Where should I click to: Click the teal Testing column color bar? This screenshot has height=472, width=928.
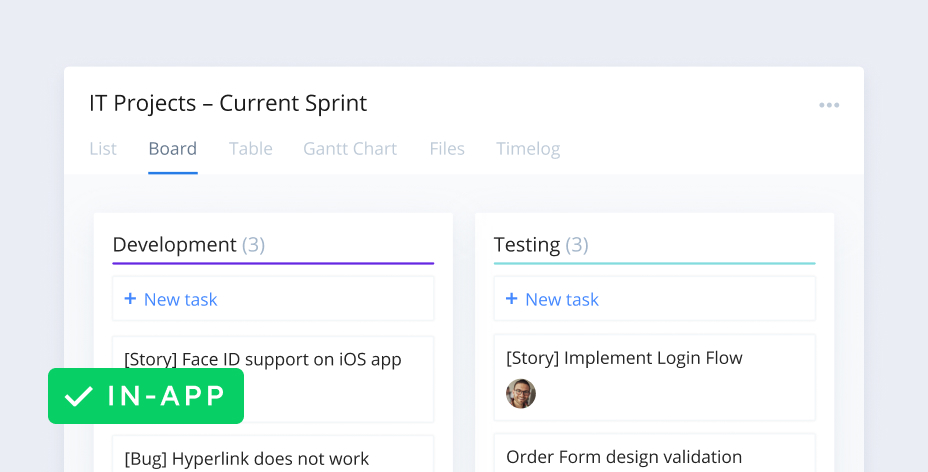pos(654,264)
